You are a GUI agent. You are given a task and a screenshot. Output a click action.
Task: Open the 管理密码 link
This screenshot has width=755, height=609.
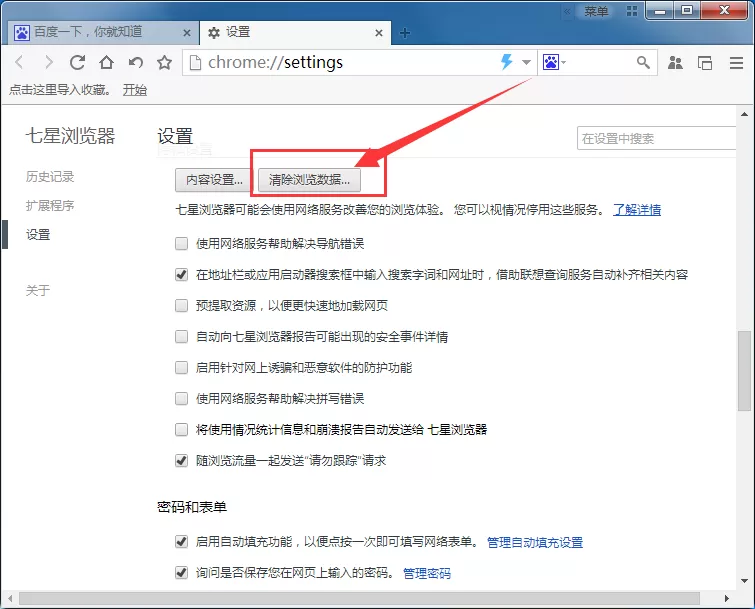[427, 573]
